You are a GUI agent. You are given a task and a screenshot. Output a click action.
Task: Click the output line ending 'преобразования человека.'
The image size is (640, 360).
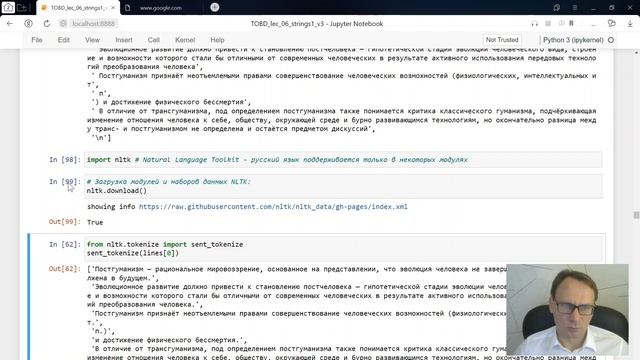point(145,304)
